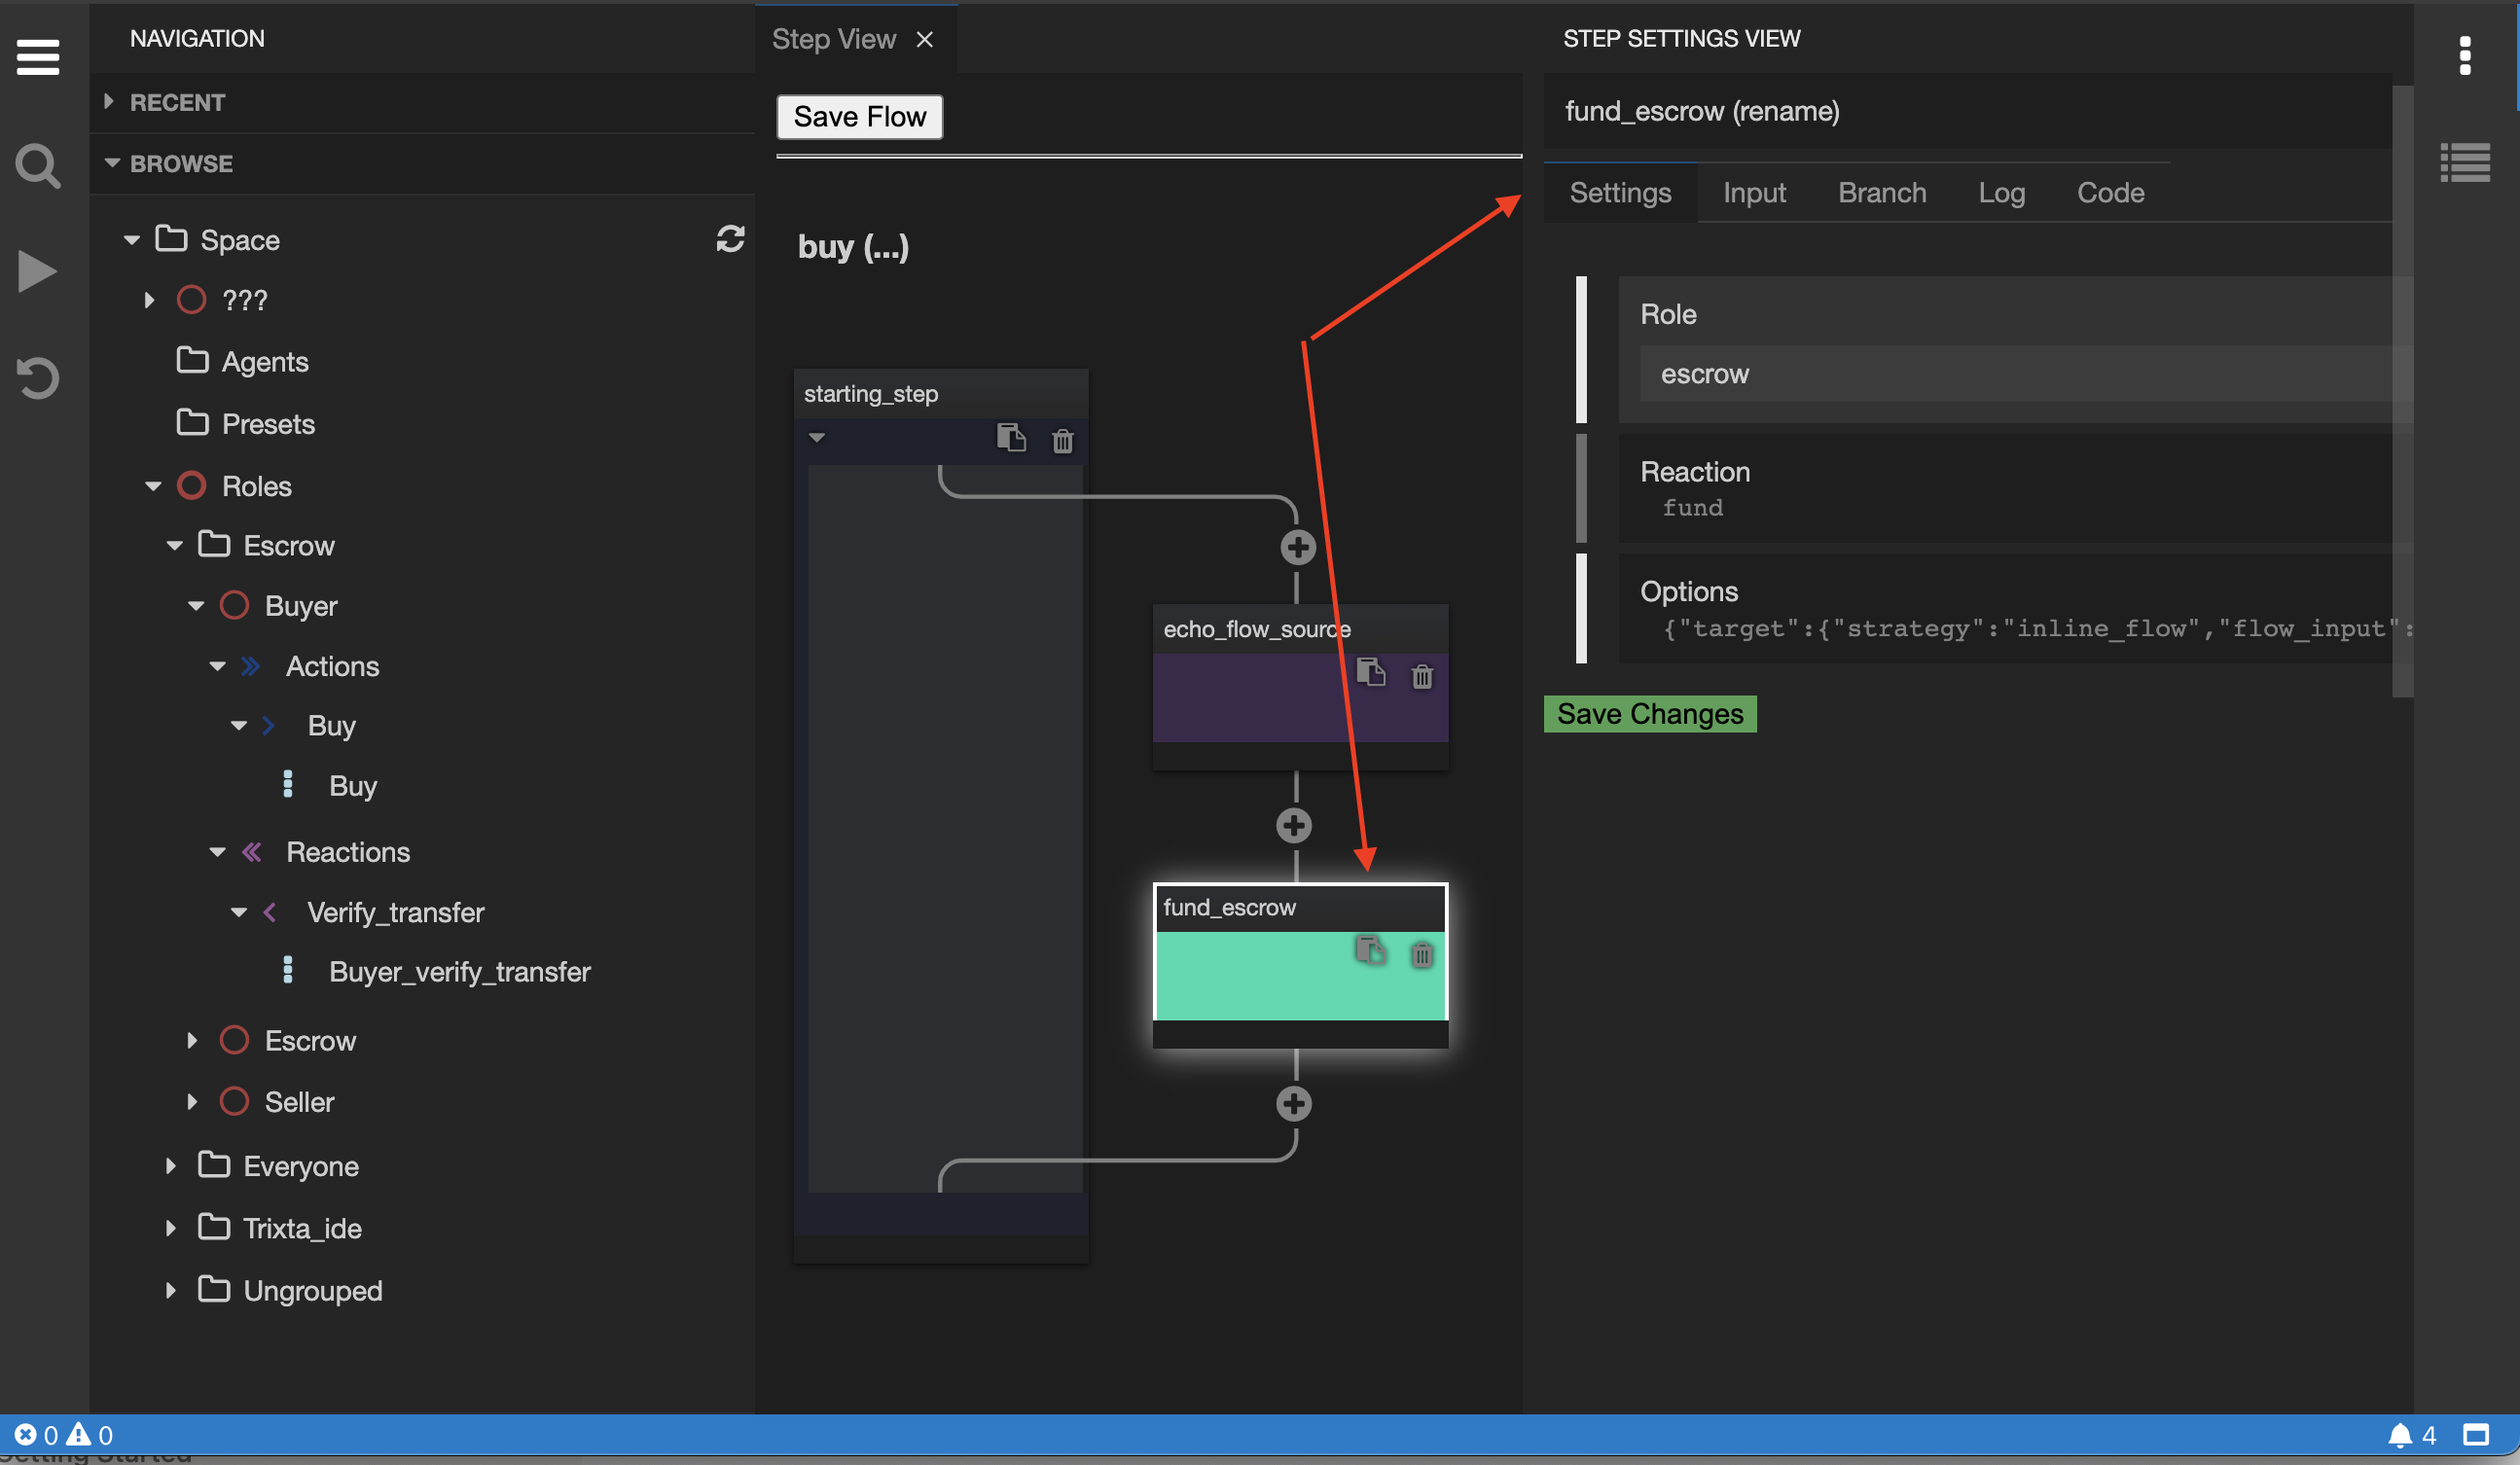Expand the Trixta_ide folder
The image size is (2520, 1465).
tap(171, 1228)
